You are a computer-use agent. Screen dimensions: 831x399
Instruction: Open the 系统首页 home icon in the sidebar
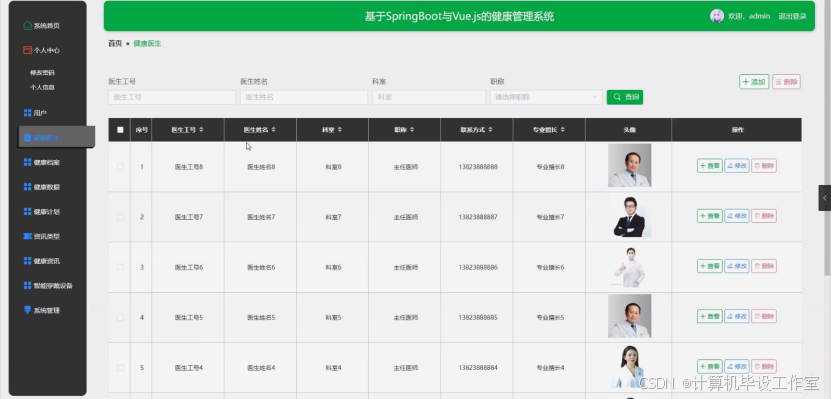tap(28, 25)
